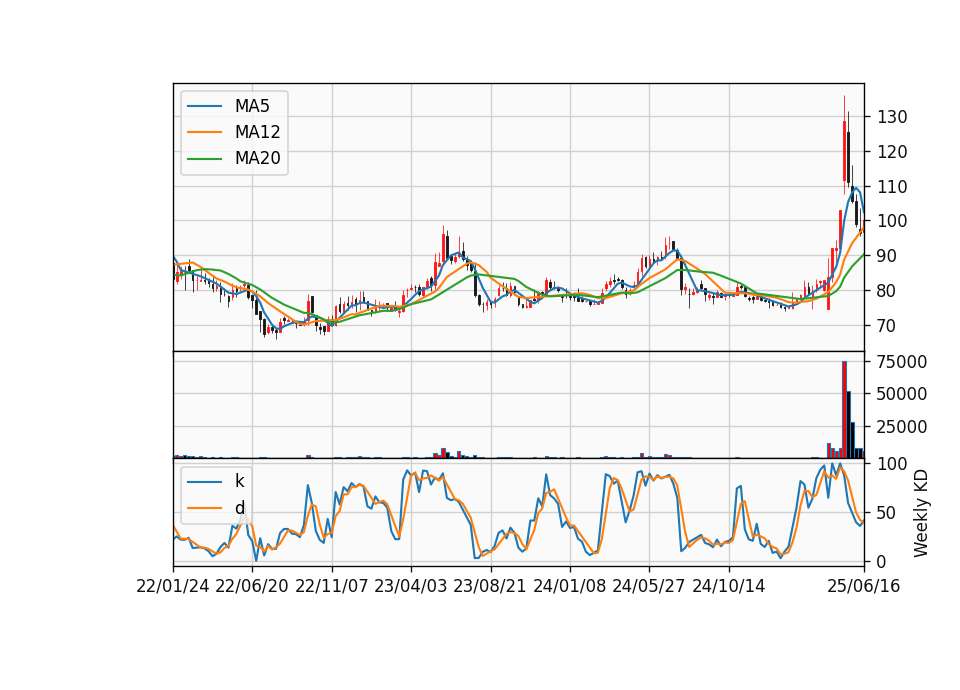This screenshot has height=690, width=960.
Task: Click the 70 price axis label
Action: (887, 326)
